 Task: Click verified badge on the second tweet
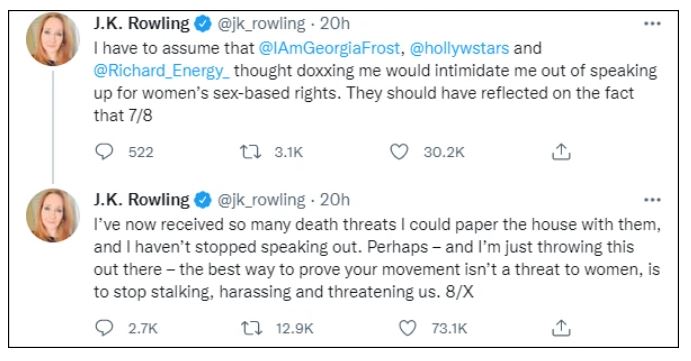tap(203, 200)
